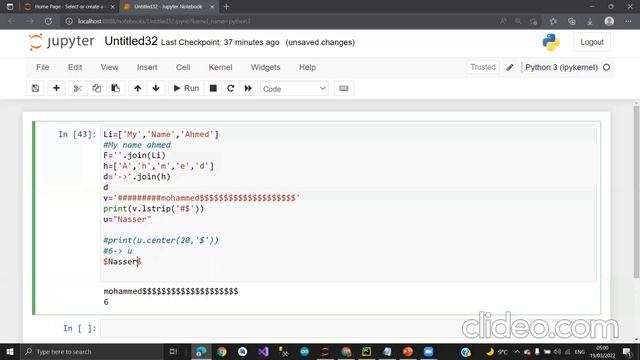Close the Home Page browser tab
This screenshot has width=640, height=360.
113,7
